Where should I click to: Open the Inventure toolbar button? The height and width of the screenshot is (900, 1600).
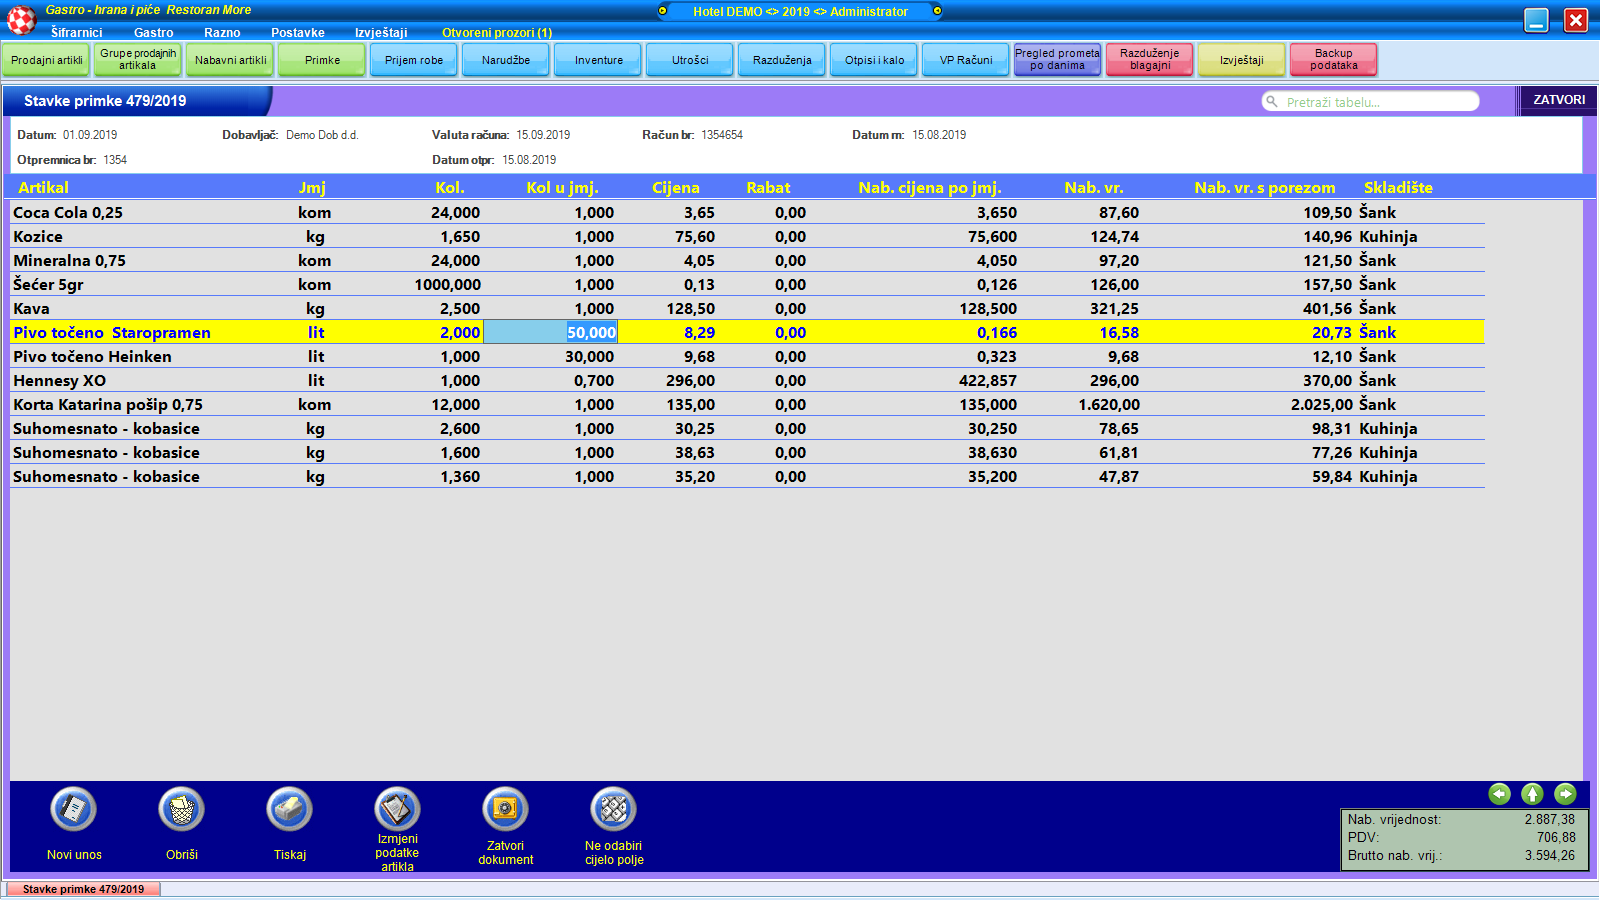[x=598, y=60]
